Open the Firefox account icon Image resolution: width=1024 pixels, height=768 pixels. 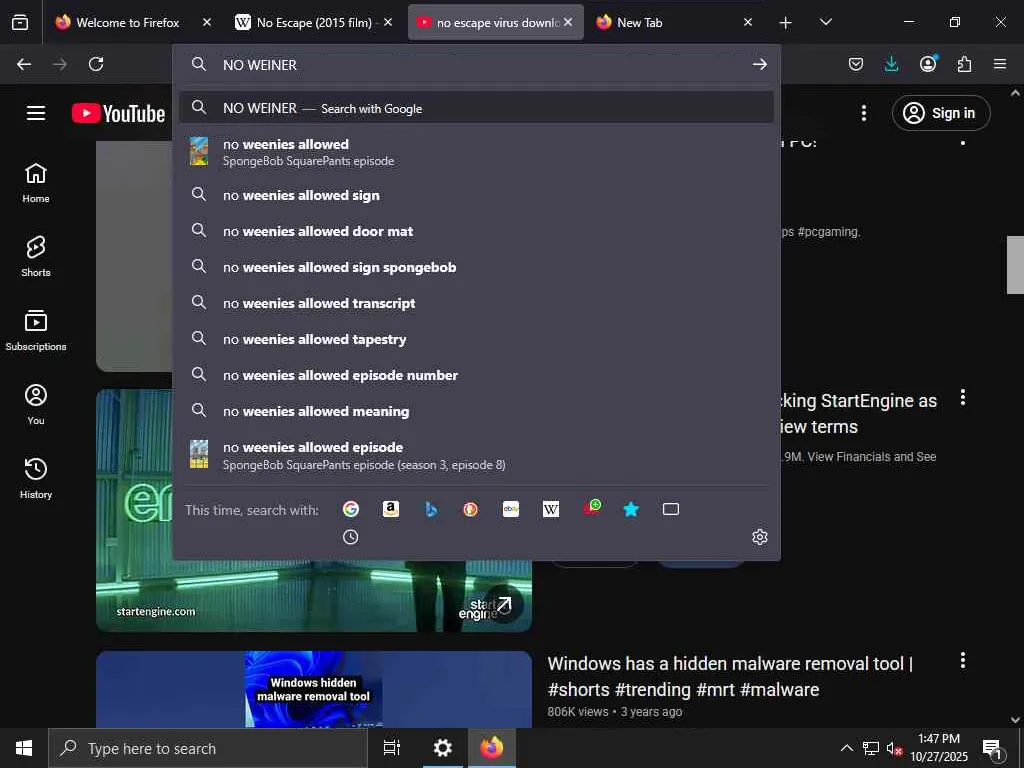pos(928,64)
